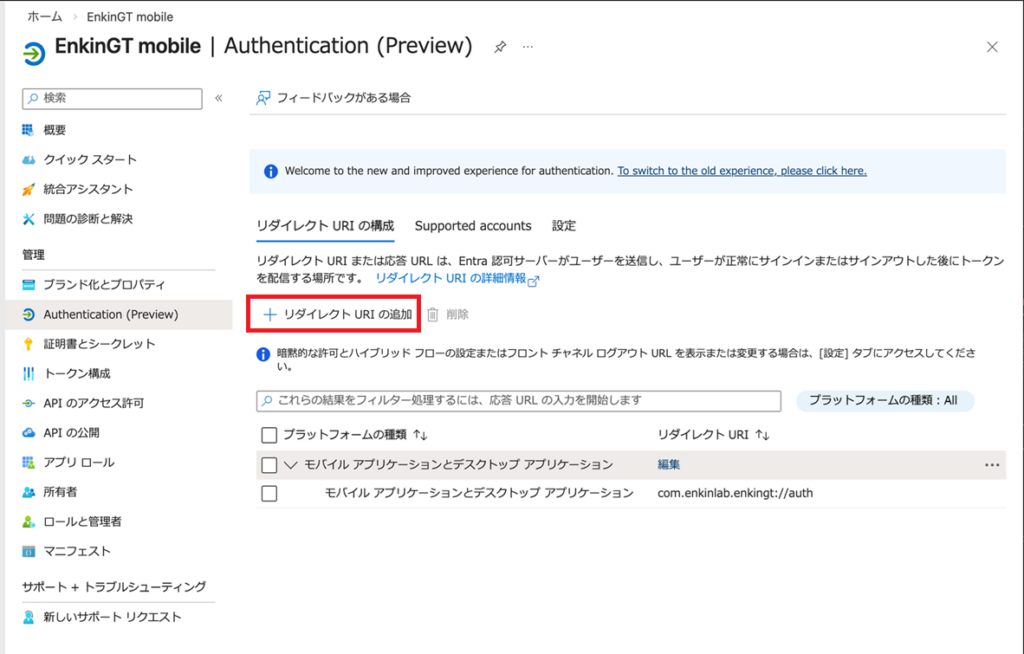
Task: Check the box for the platform group row
Action: (268, 465)
